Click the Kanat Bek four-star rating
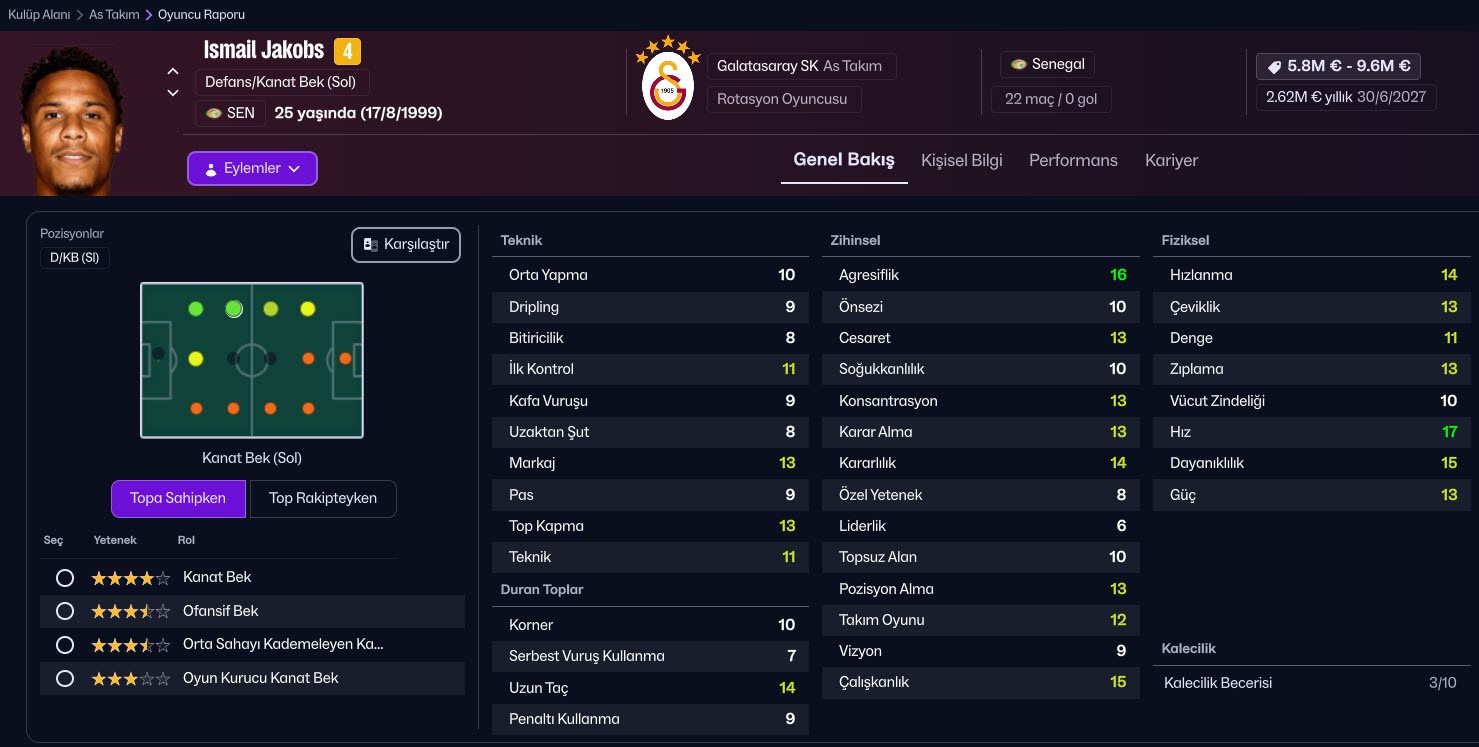The height and width of the screenshot is (747, 1479). 130,578
